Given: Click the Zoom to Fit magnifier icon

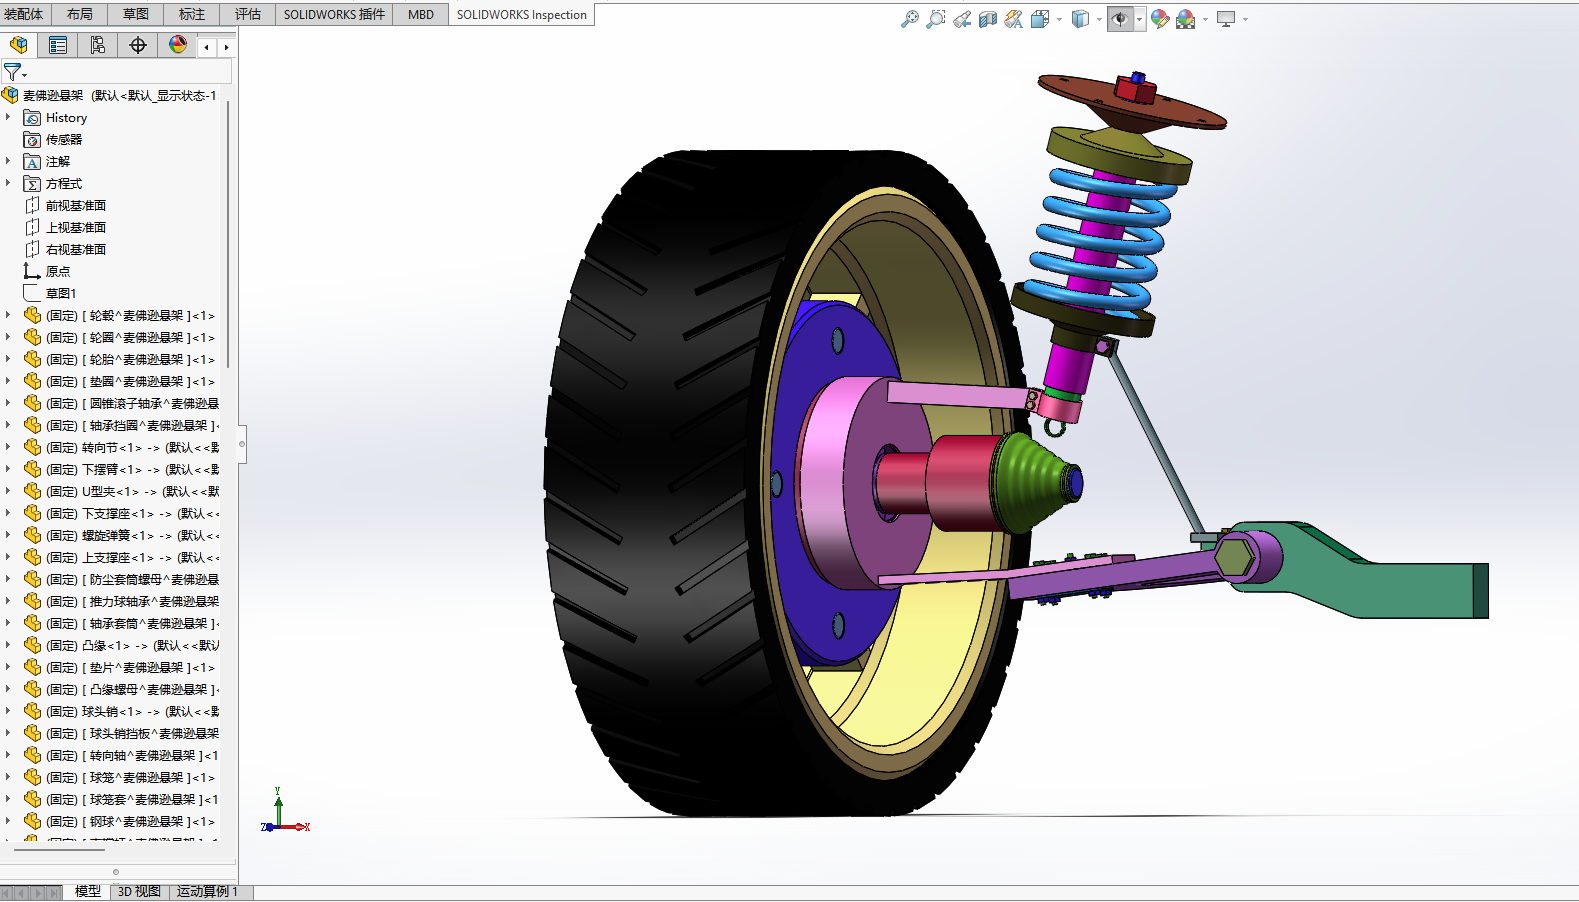Looking at the screenshot, I should coord(909,19).
